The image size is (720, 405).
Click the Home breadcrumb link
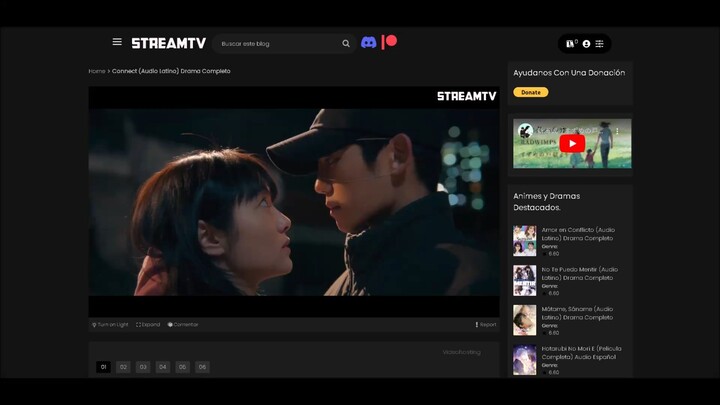pos(97,71)
